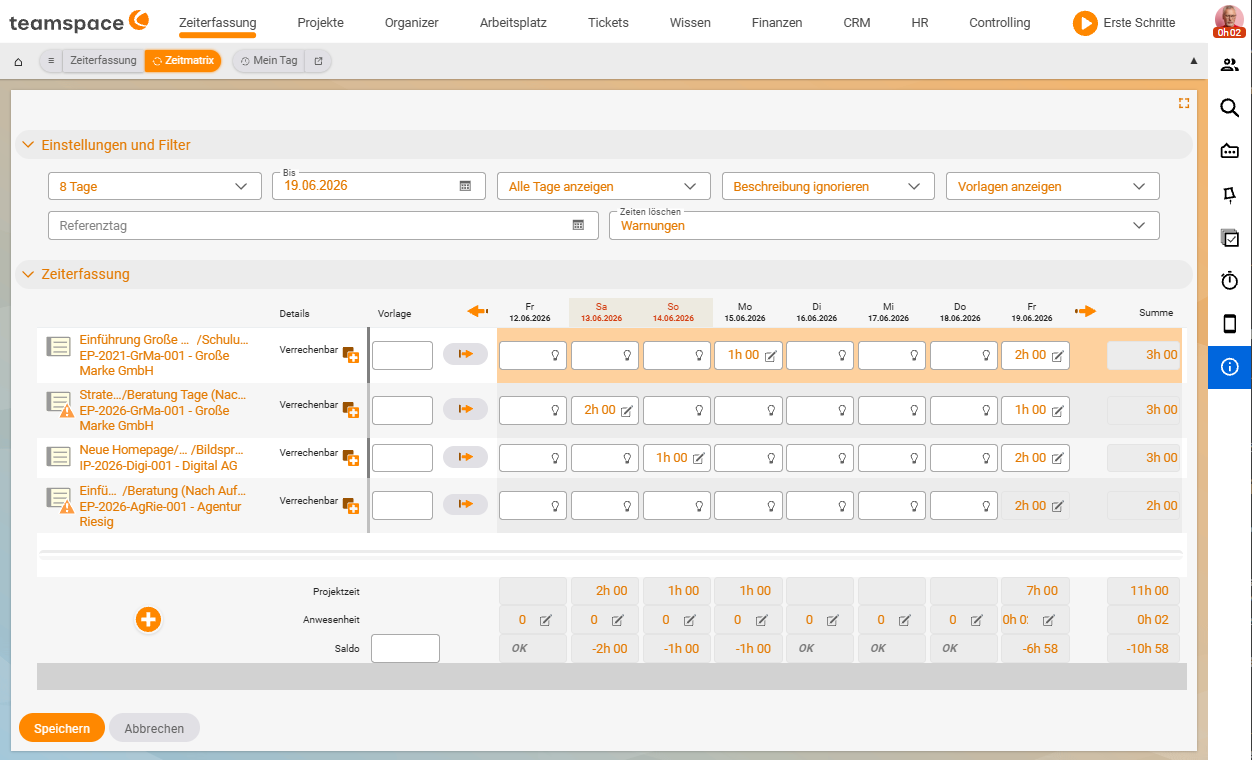Open the tasks checkmark icon in right sidebar
The height and width of the screenshot is (760, 1252).
(1230, 238)
